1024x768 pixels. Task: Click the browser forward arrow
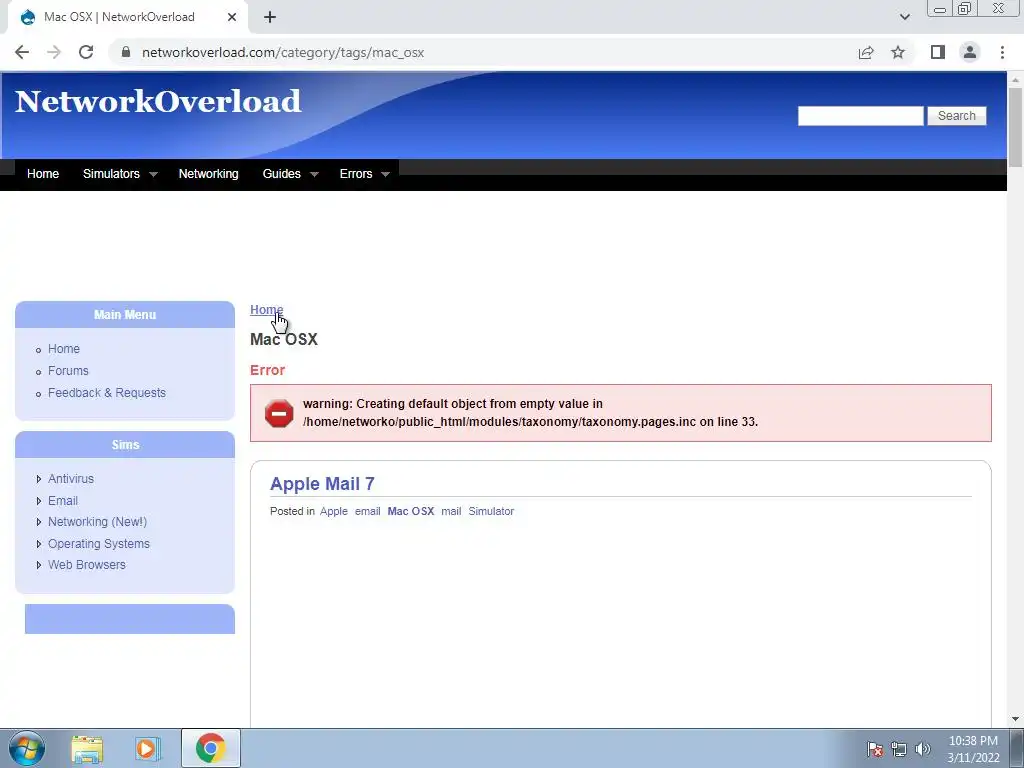click(54, 52)
